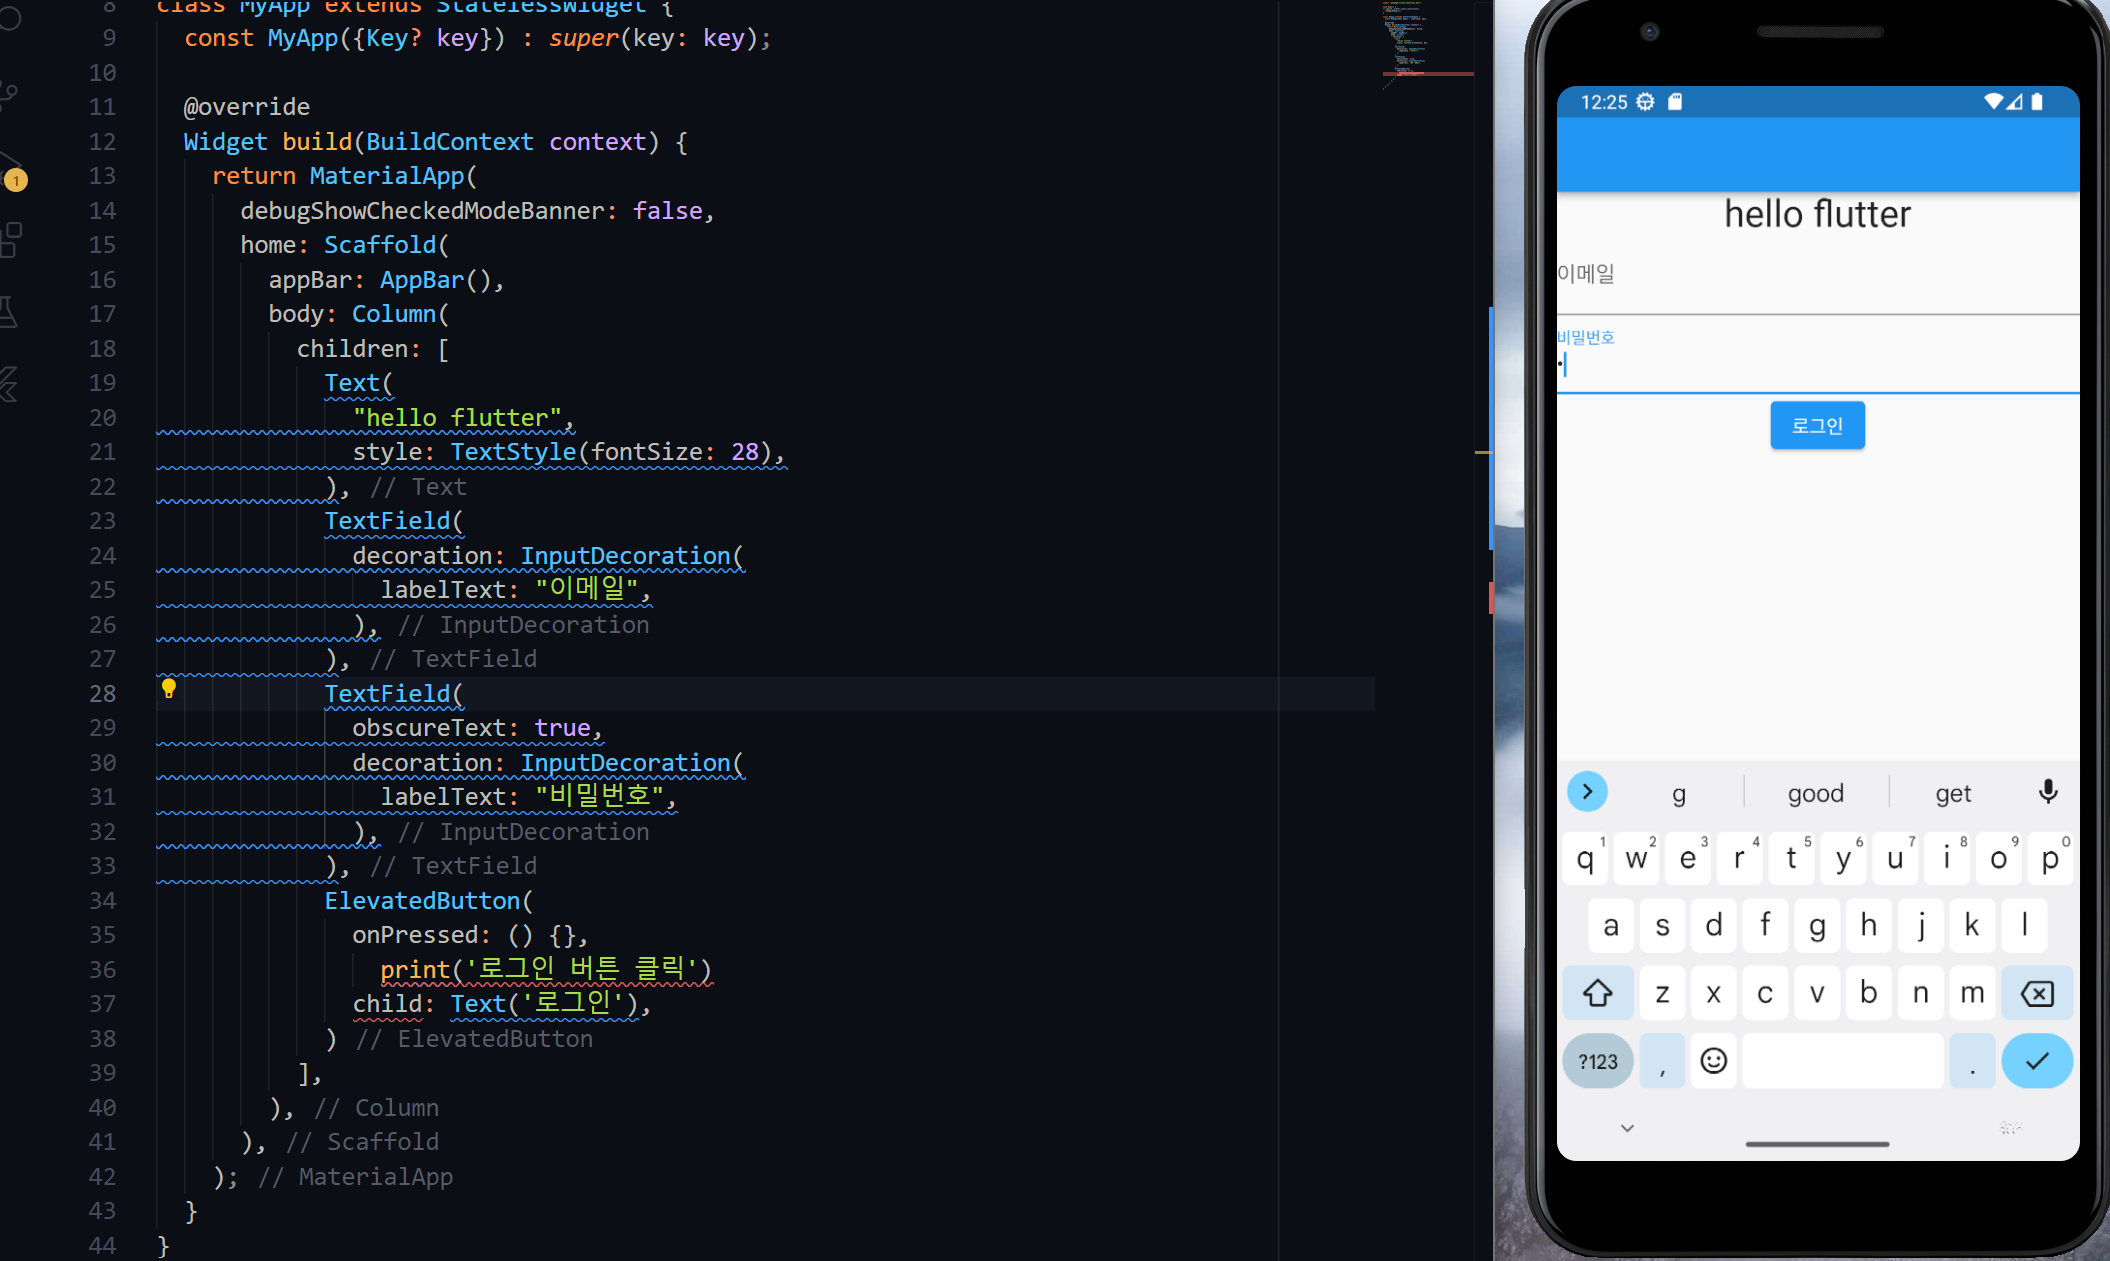The image size is (2110, 1261).
Task: Open the Extensions view in activity bar
Action: [x=10, y=240]
